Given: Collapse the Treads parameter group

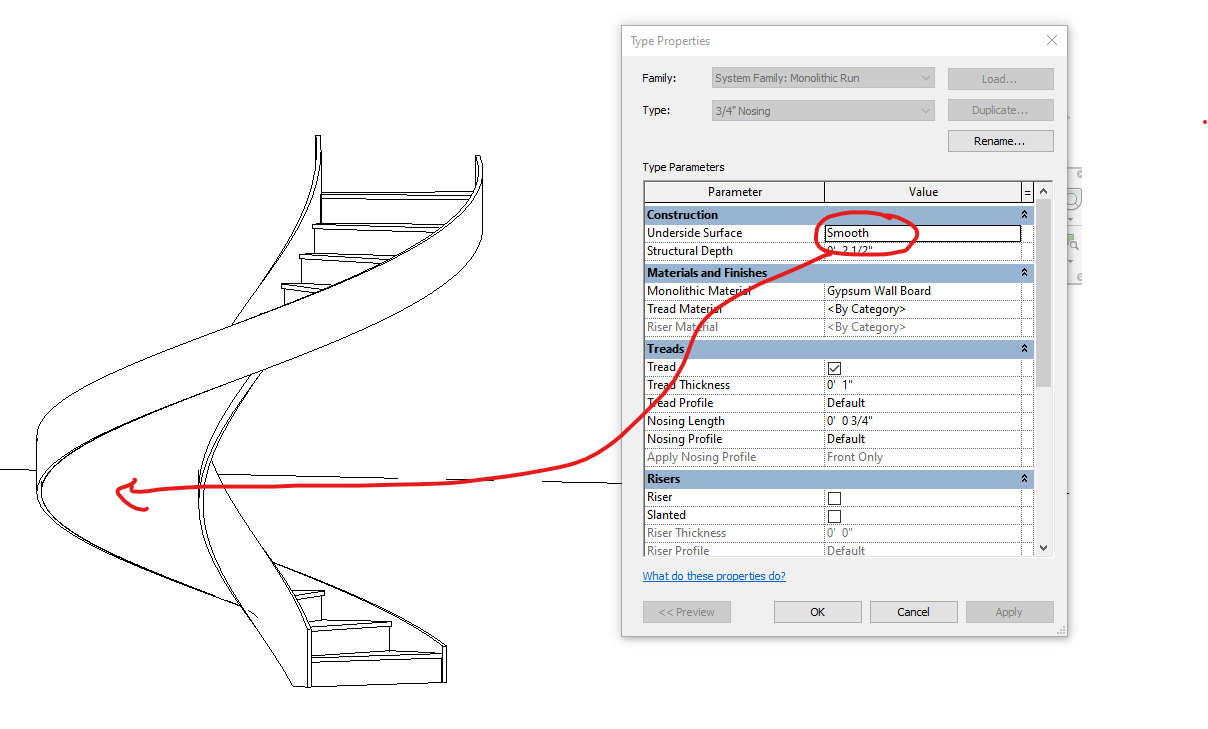Looking at the screenshot, I should click(1022, 348).
